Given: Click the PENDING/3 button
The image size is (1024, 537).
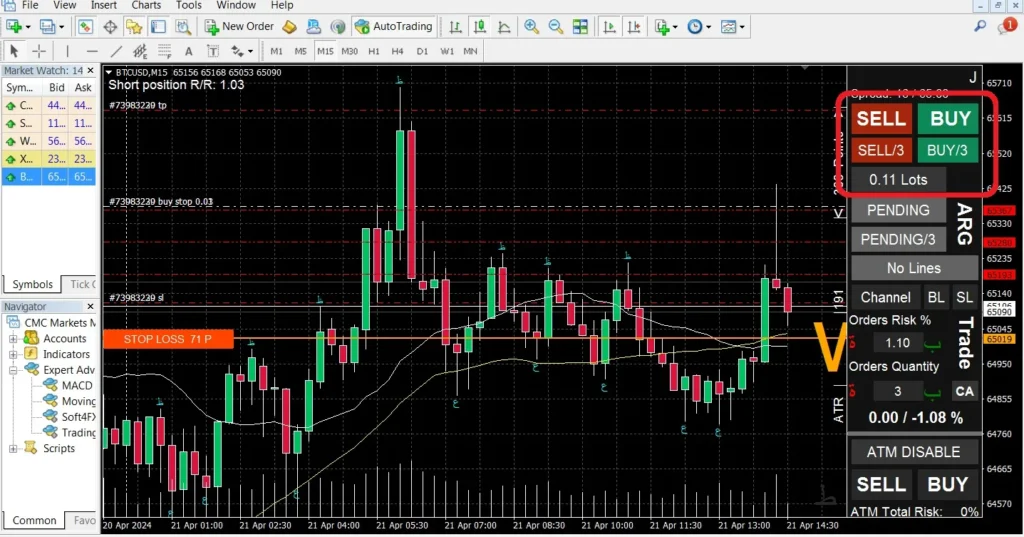Looking at the screenshot, I should pyautogui.click(x=898, y=239).
